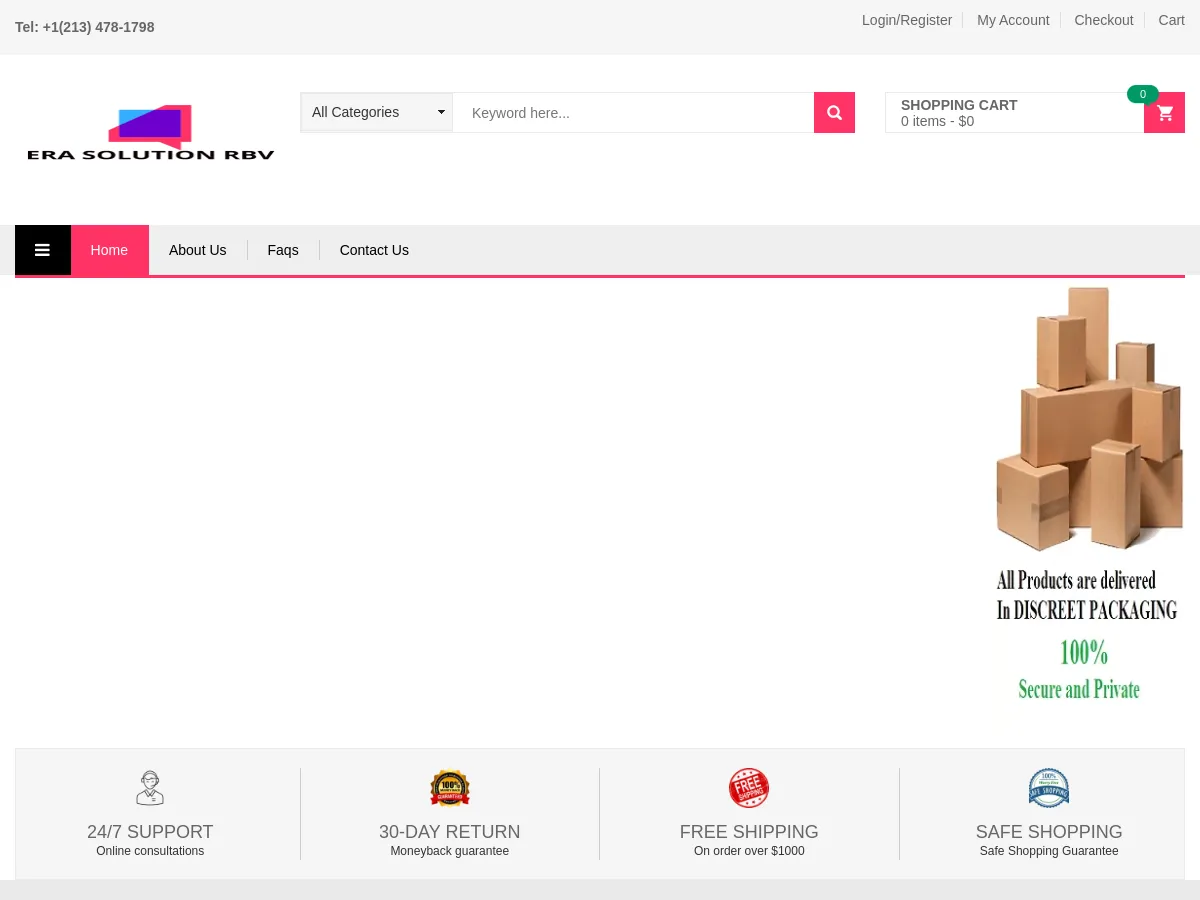
Task: Open the Faqs page
Action: point(282,249)
